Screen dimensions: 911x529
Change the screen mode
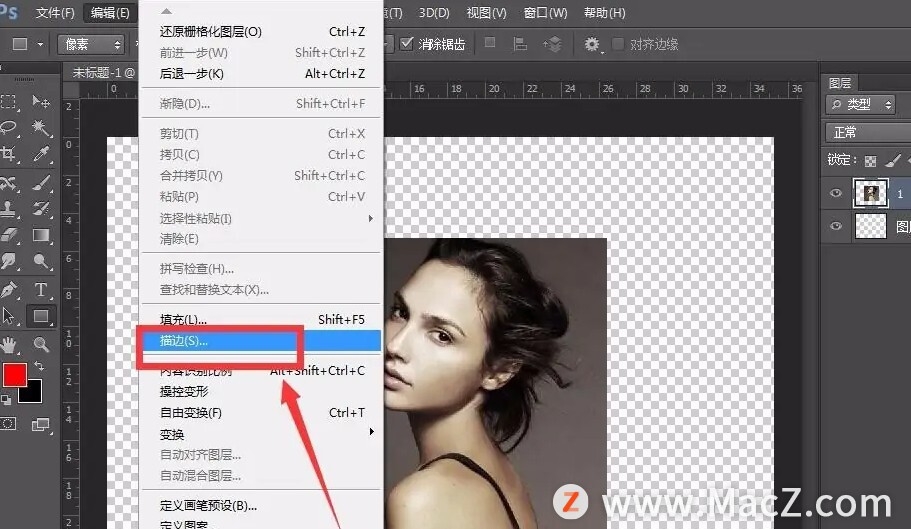41,424
